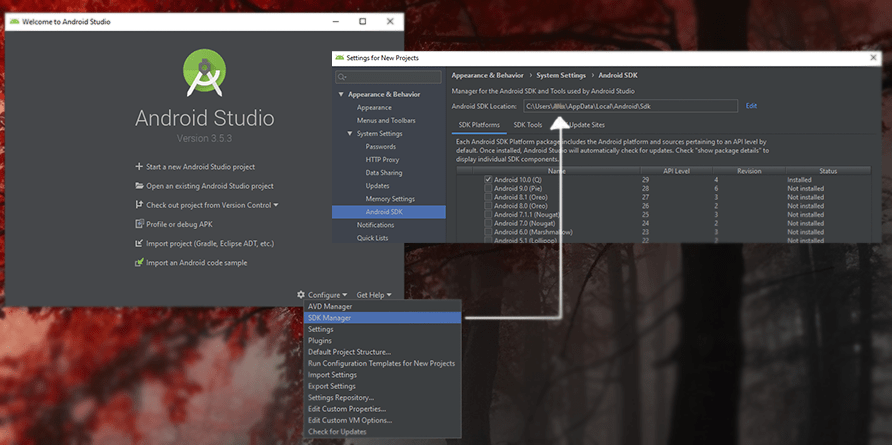Check the Android 8.1 (Oreo) checkbox
Screen dimensions: 892x445
click(x=488, y=197)
